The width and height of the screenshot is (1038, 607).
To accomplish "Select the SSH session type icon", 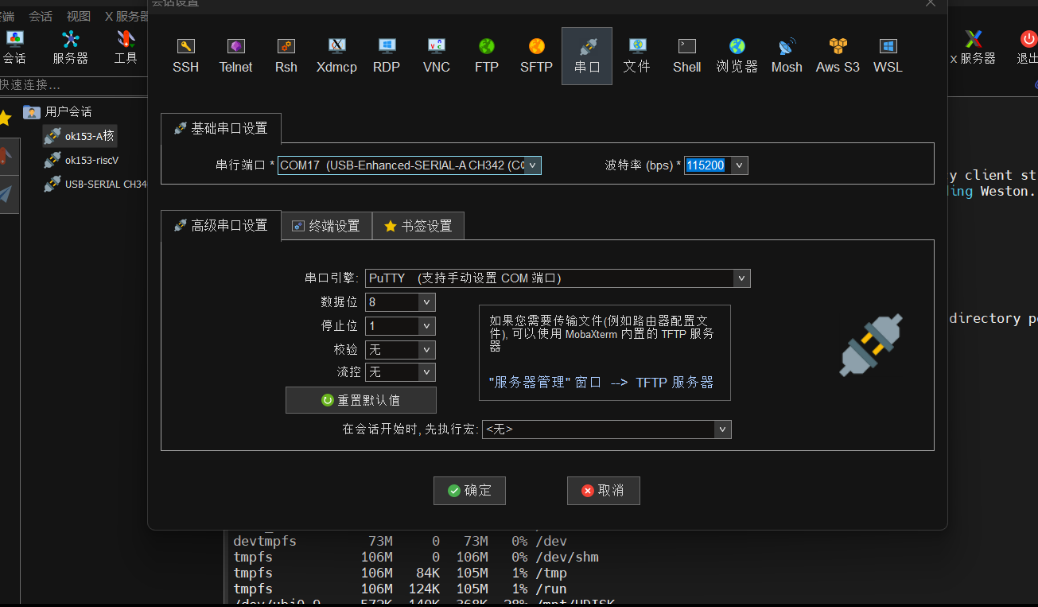I will pos(185,56).
